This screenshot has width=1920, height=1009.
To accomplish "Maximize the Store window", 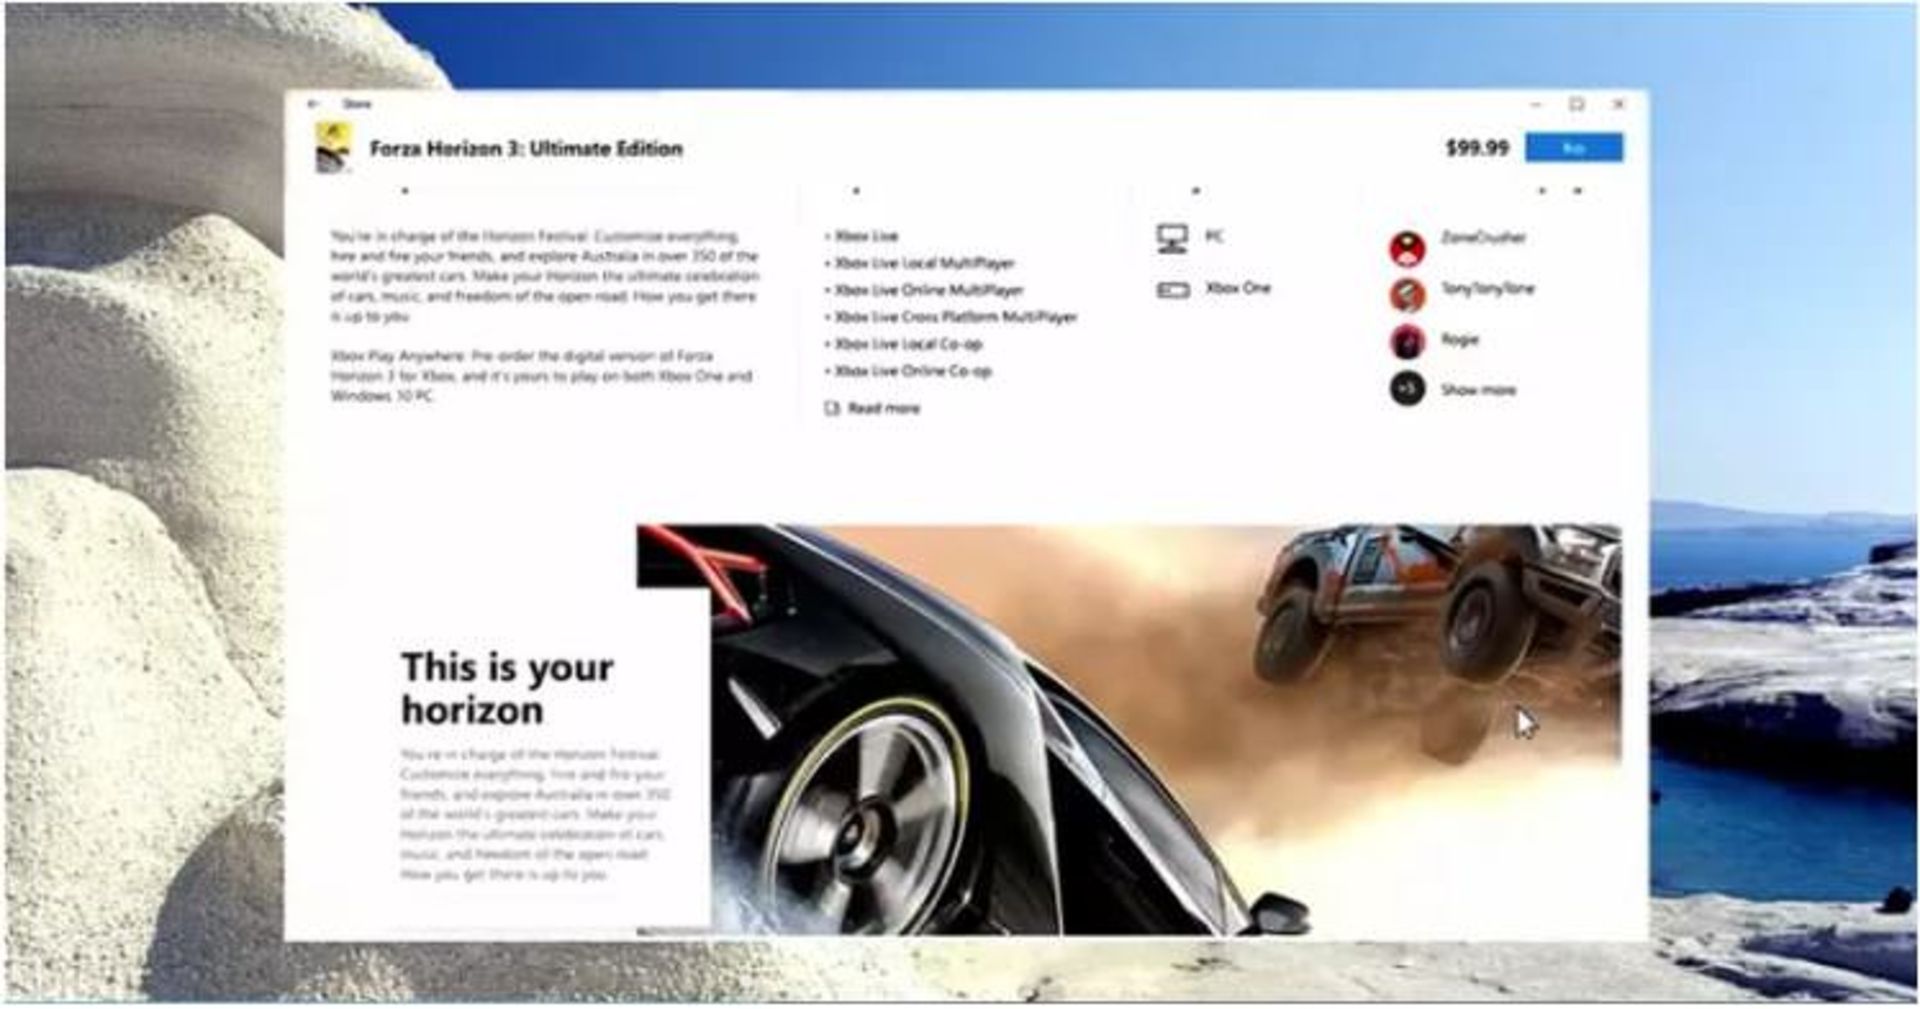I will [1577, 104].
